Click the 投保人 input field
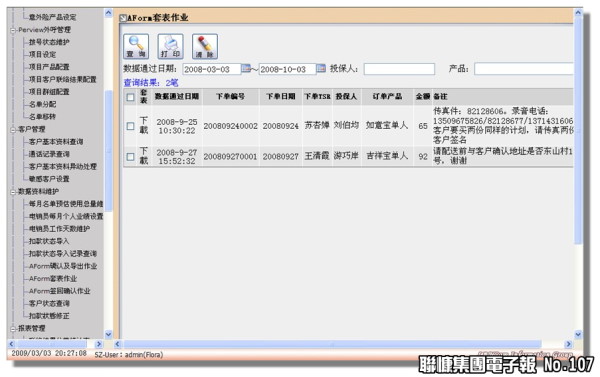 (x=399, y=69)
